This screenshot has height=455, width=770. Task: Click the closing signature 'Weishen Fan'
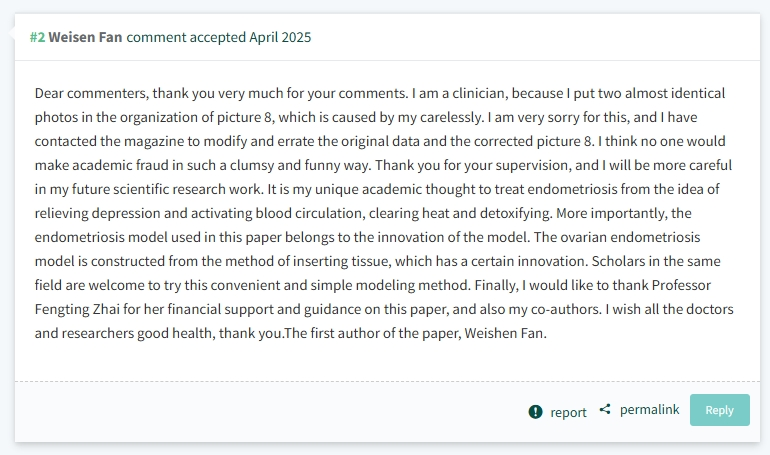(505, 333)
